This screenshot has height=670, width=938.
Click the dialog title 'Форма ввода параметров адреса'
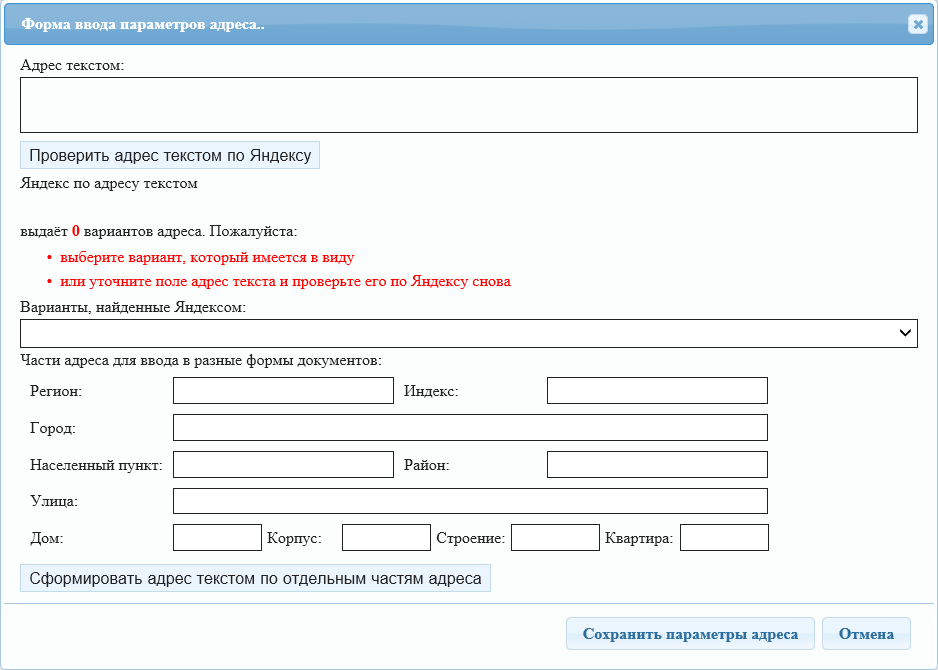[143, 24]
